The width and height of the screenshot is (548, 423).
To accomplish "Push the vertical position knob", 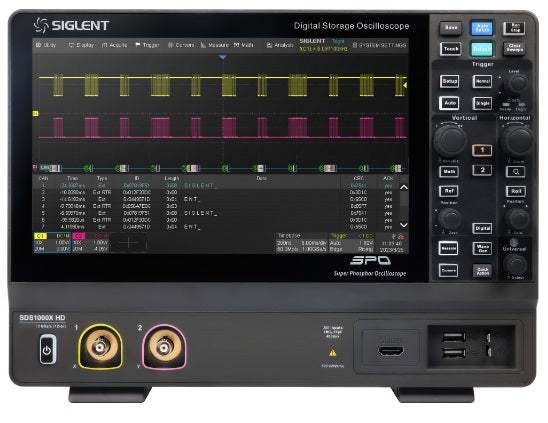I will pyautogui.click(x=450, y=219).
